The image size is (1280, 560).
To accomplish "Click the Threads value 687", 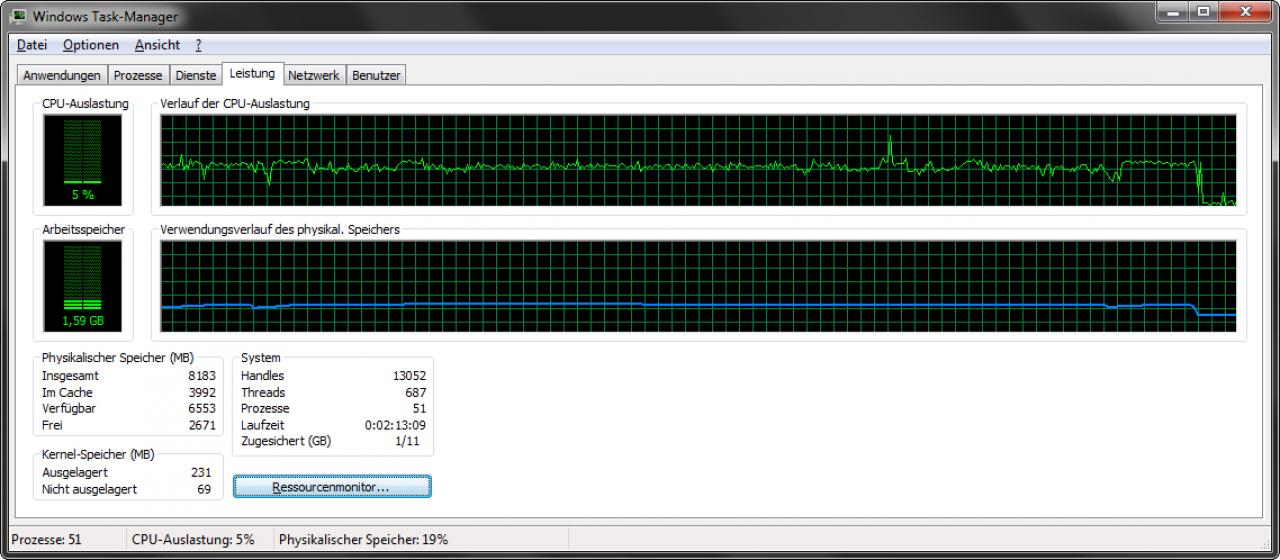I will [x=416, y=392].
